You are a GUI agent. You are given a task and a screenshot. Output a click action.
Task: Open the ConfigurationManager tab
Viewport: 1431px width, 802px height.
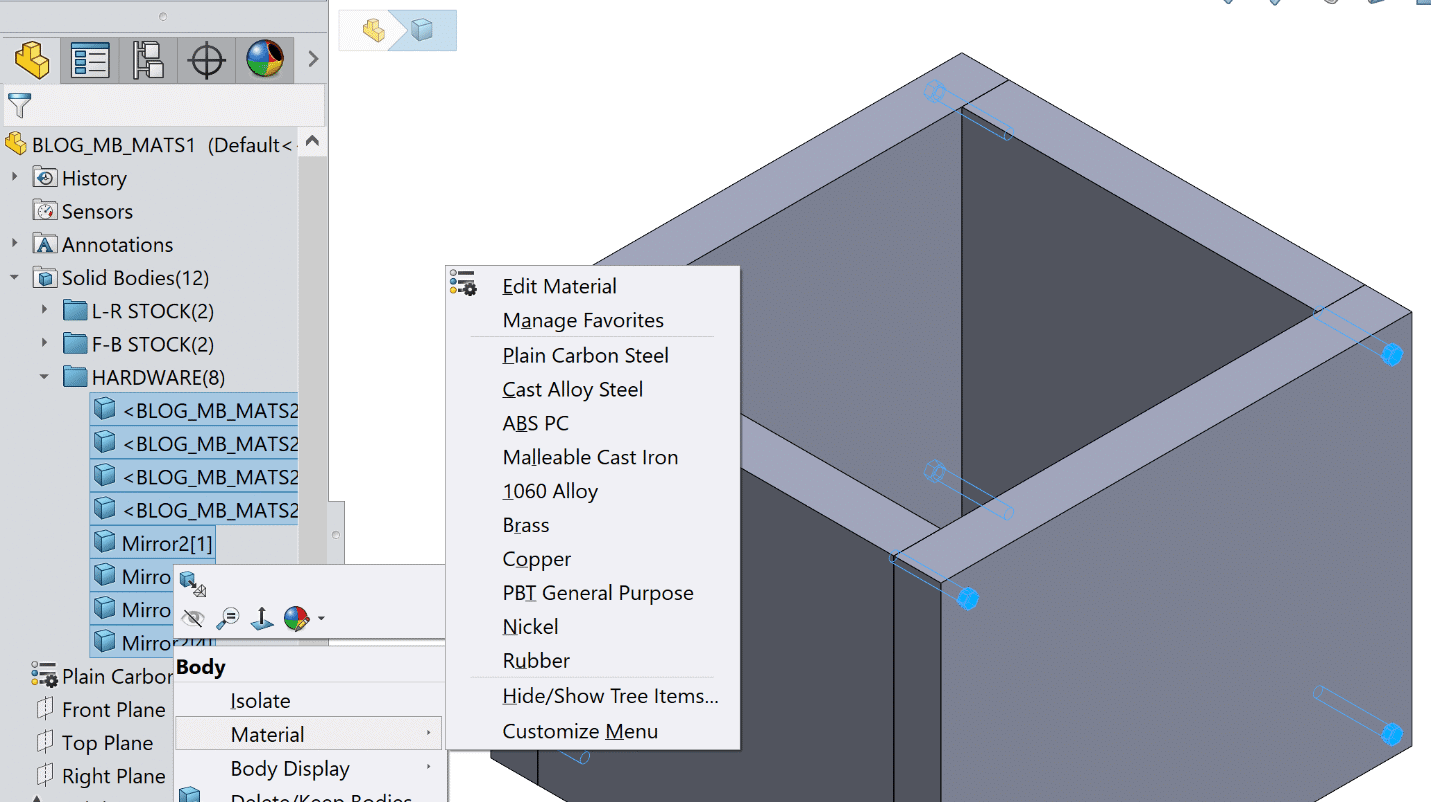click(148, 60)
